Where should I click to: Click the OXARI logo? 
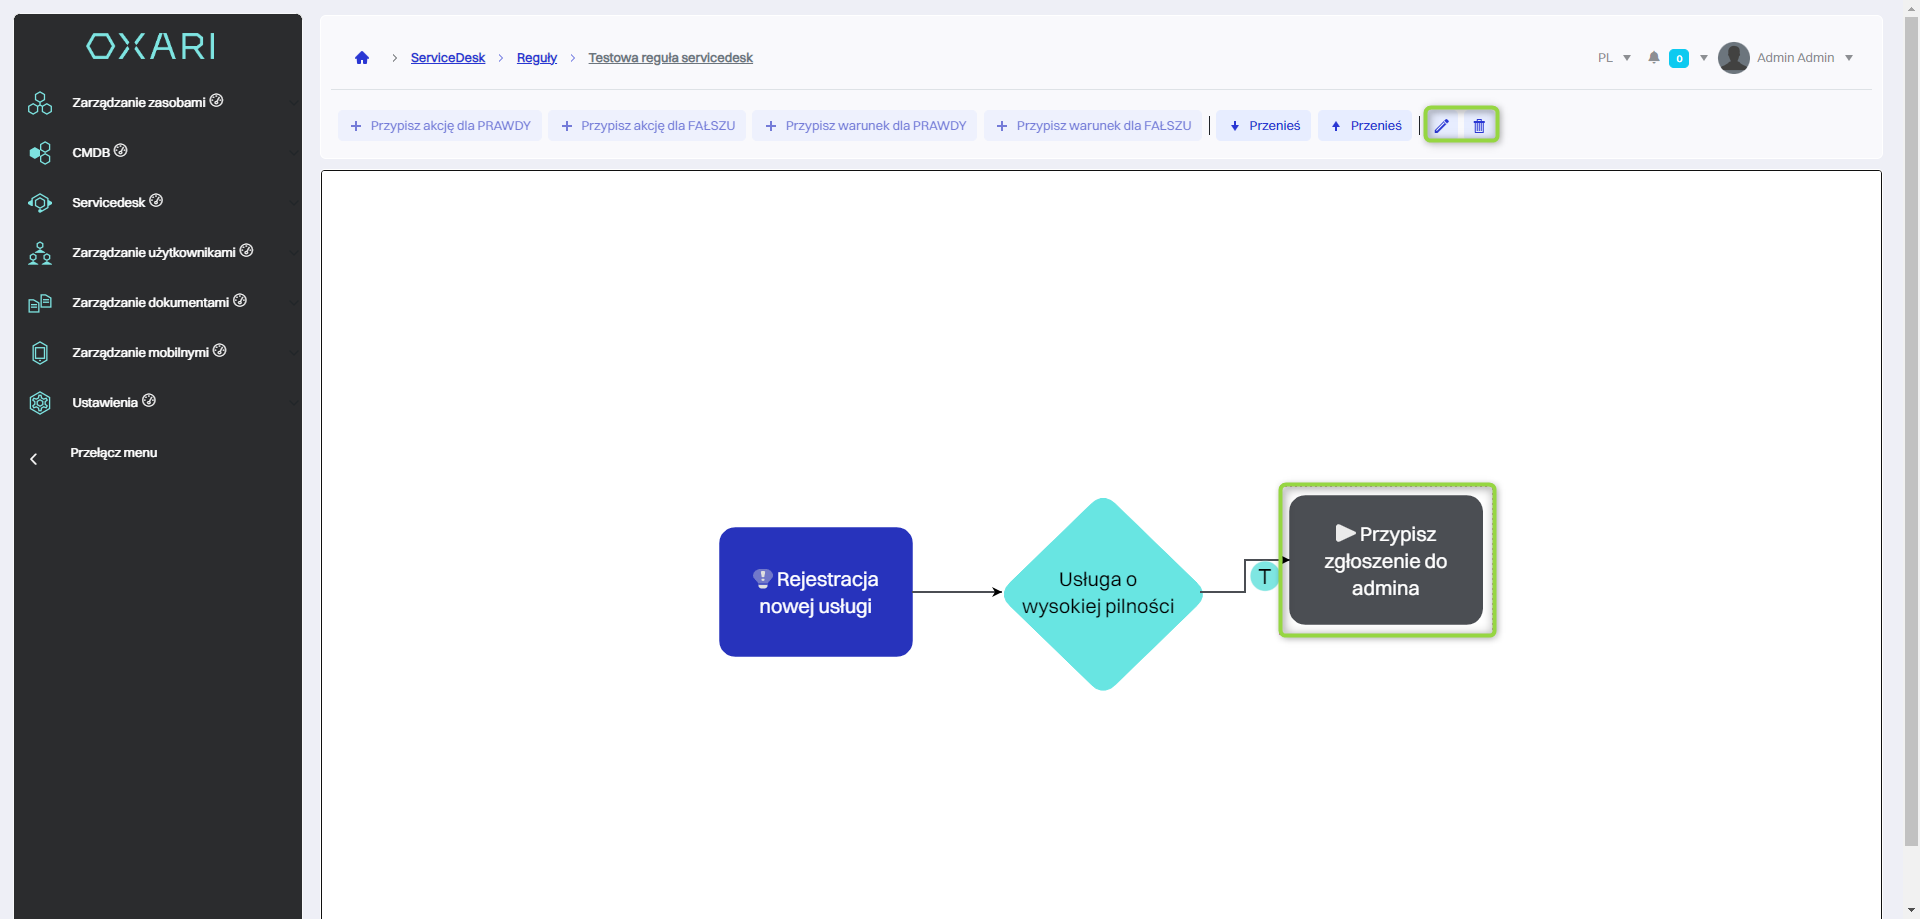[151, 46]
